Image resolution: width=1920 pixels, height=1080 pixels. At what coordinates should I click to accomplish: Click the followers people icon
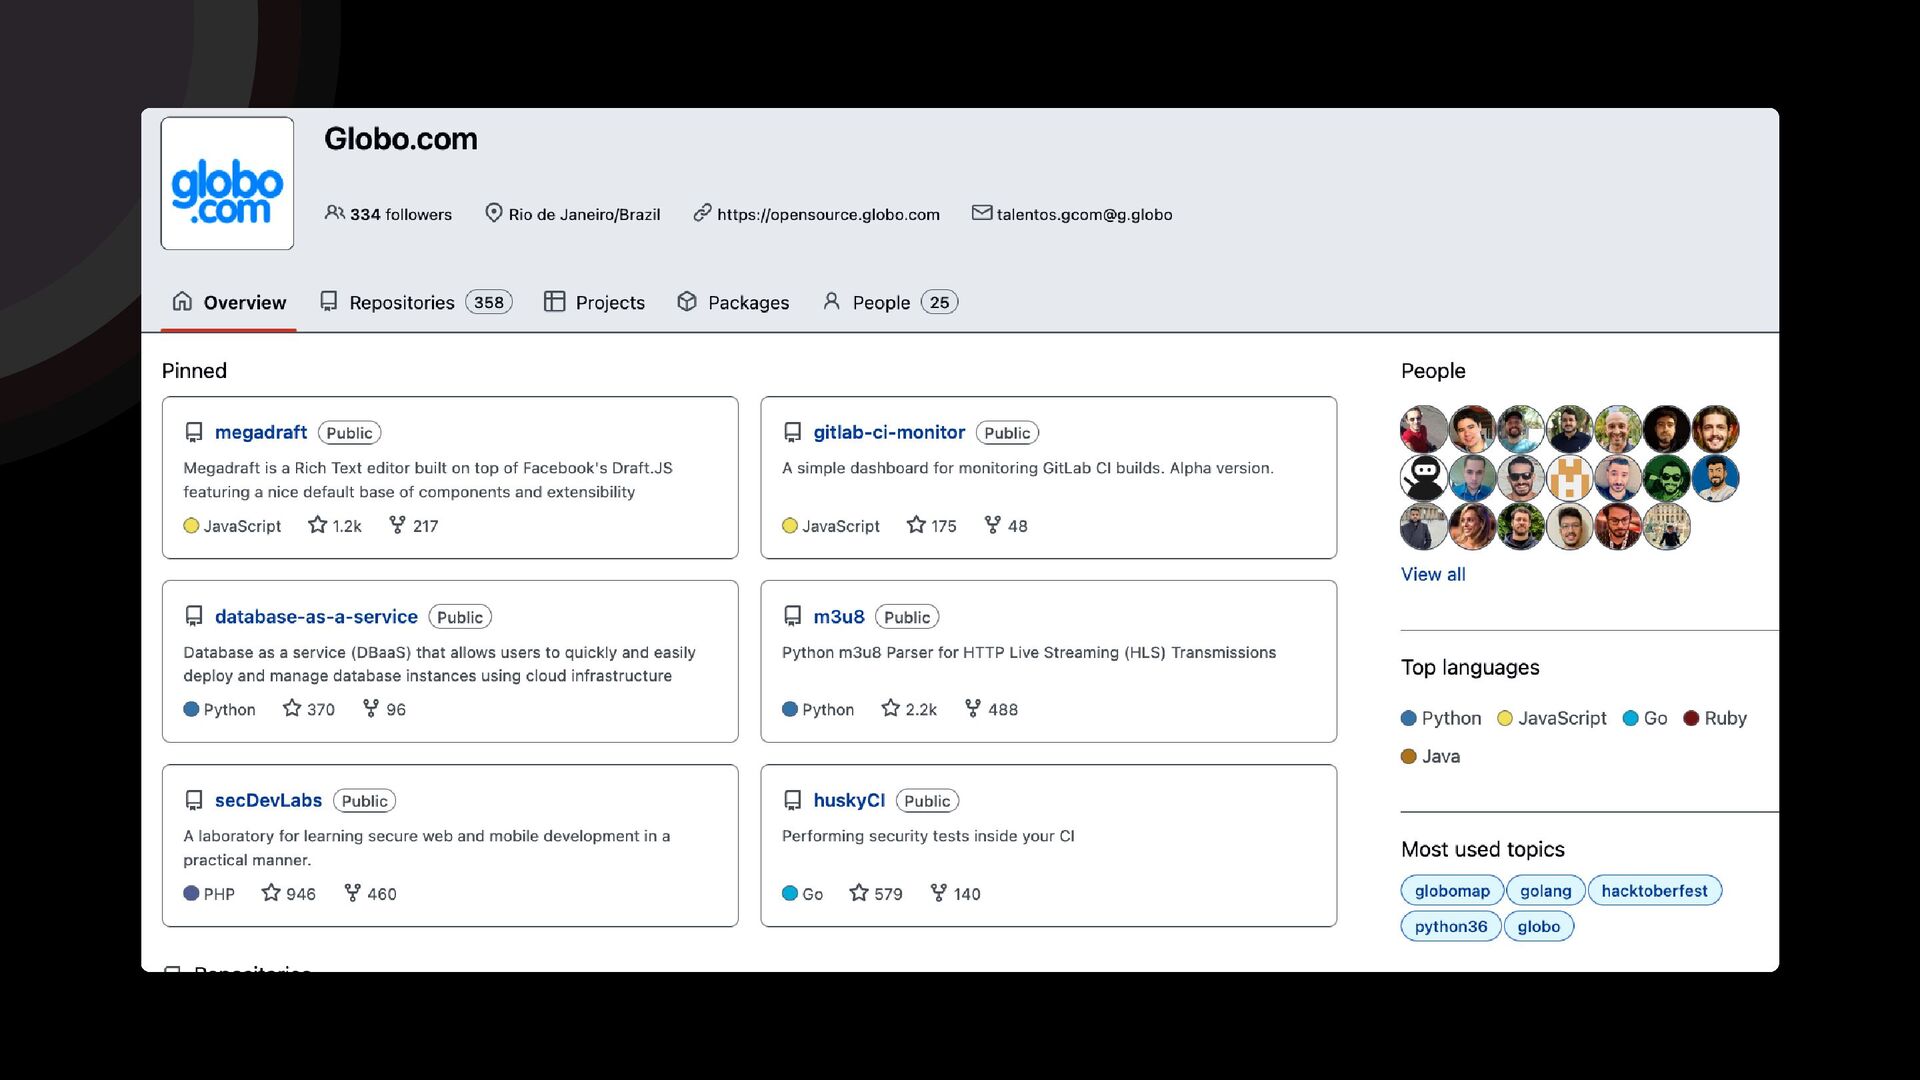tap(334, 213)
